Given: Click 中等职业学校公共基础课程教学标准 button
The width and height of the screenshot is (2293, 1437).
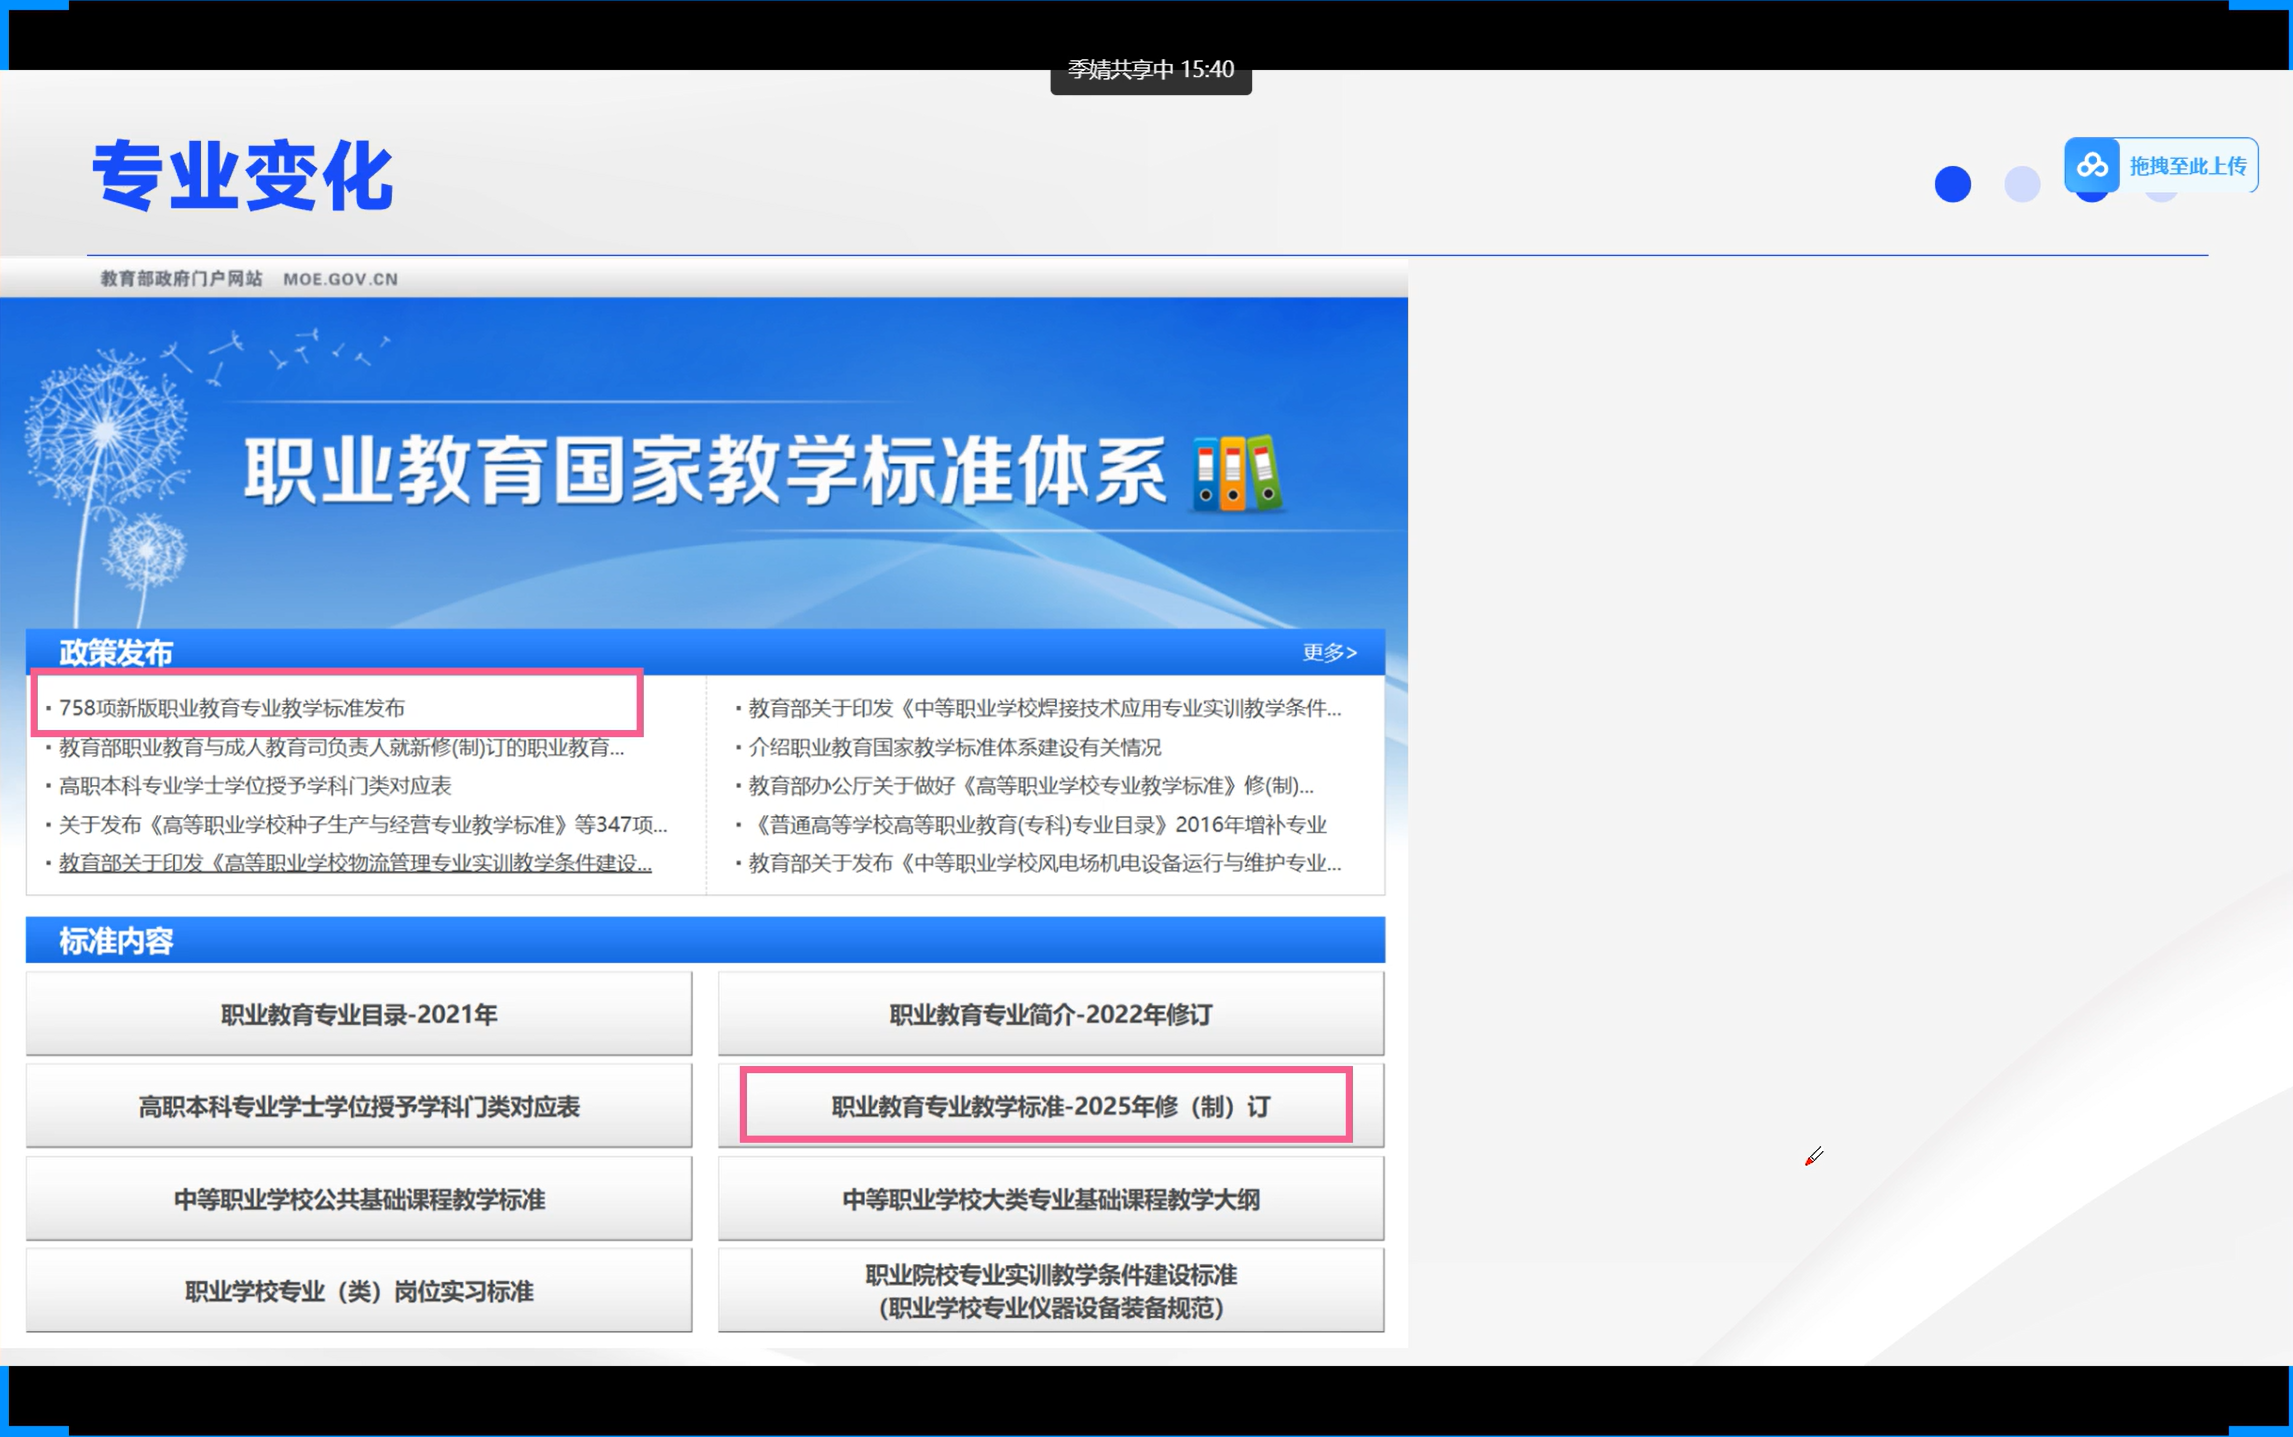Looking at the screenshot, I should click(x=359, y=1198).
